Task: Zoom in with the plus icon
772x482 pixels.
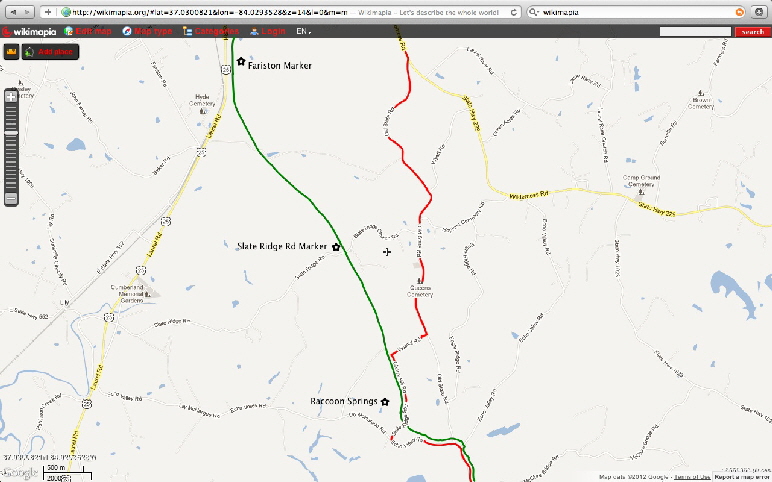Action: [11, 97]
